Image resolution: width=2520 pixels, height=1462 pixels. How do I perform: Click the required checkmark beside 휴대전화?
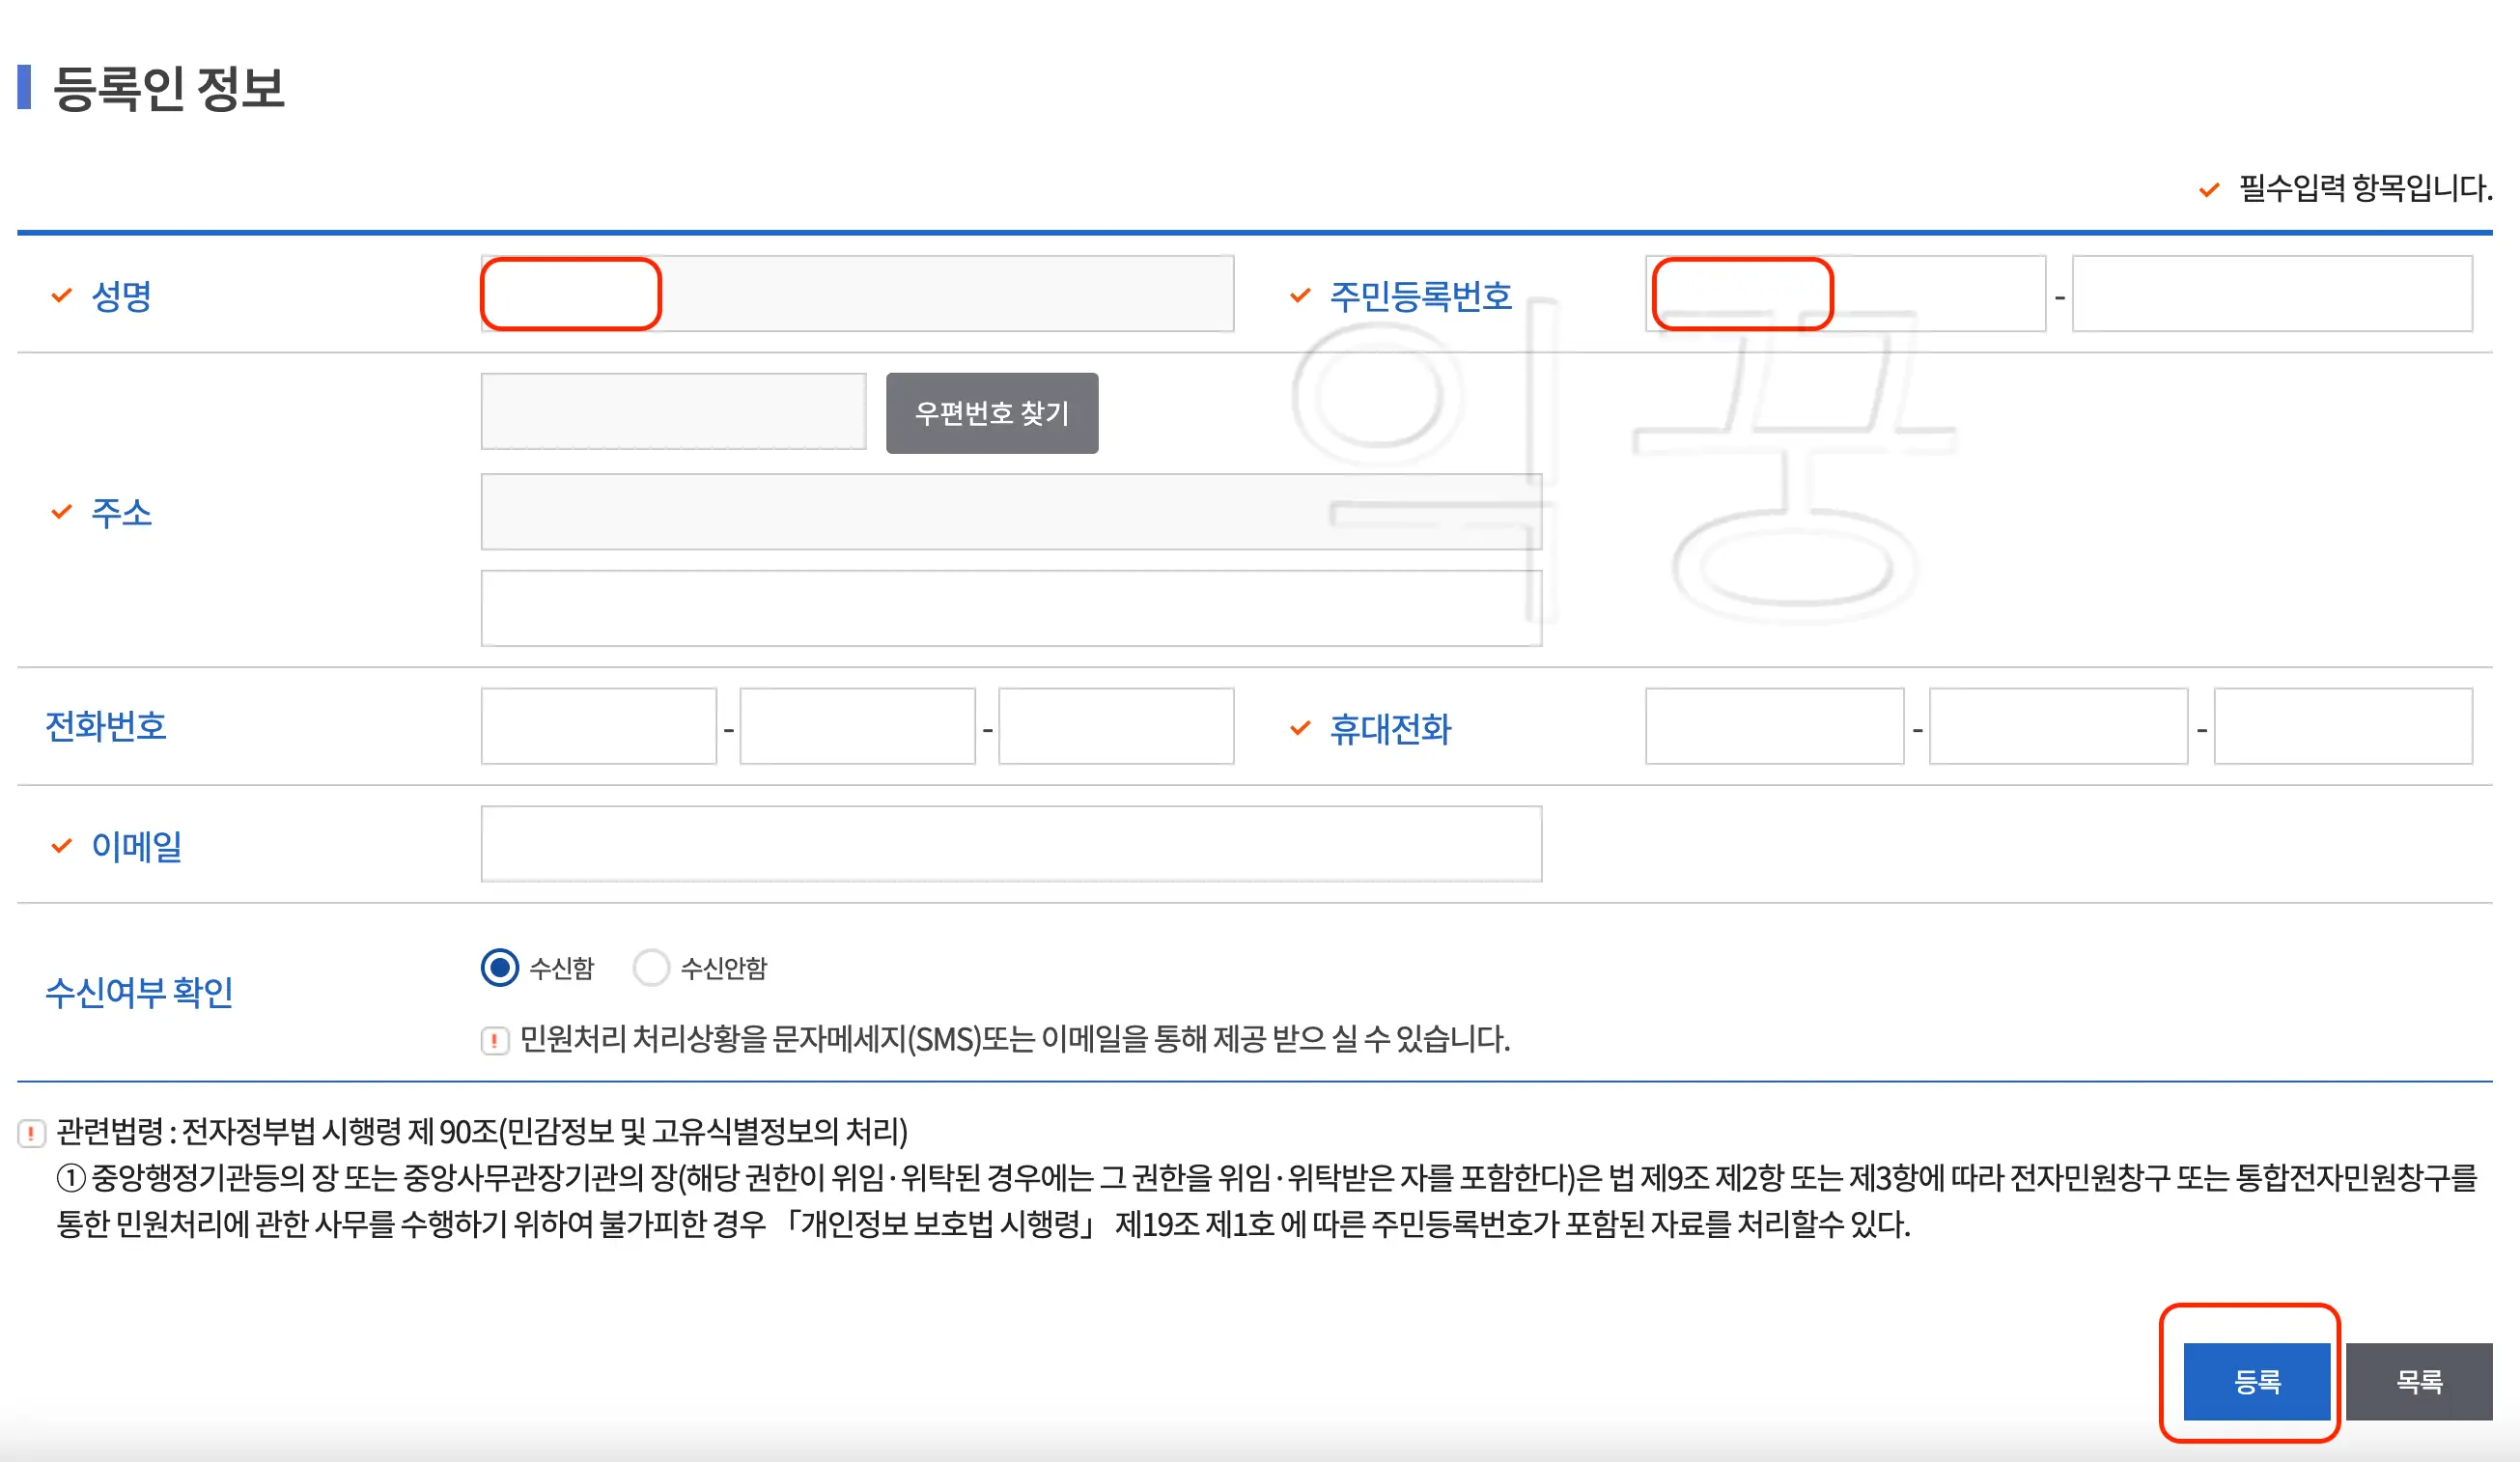point(1298,729)
